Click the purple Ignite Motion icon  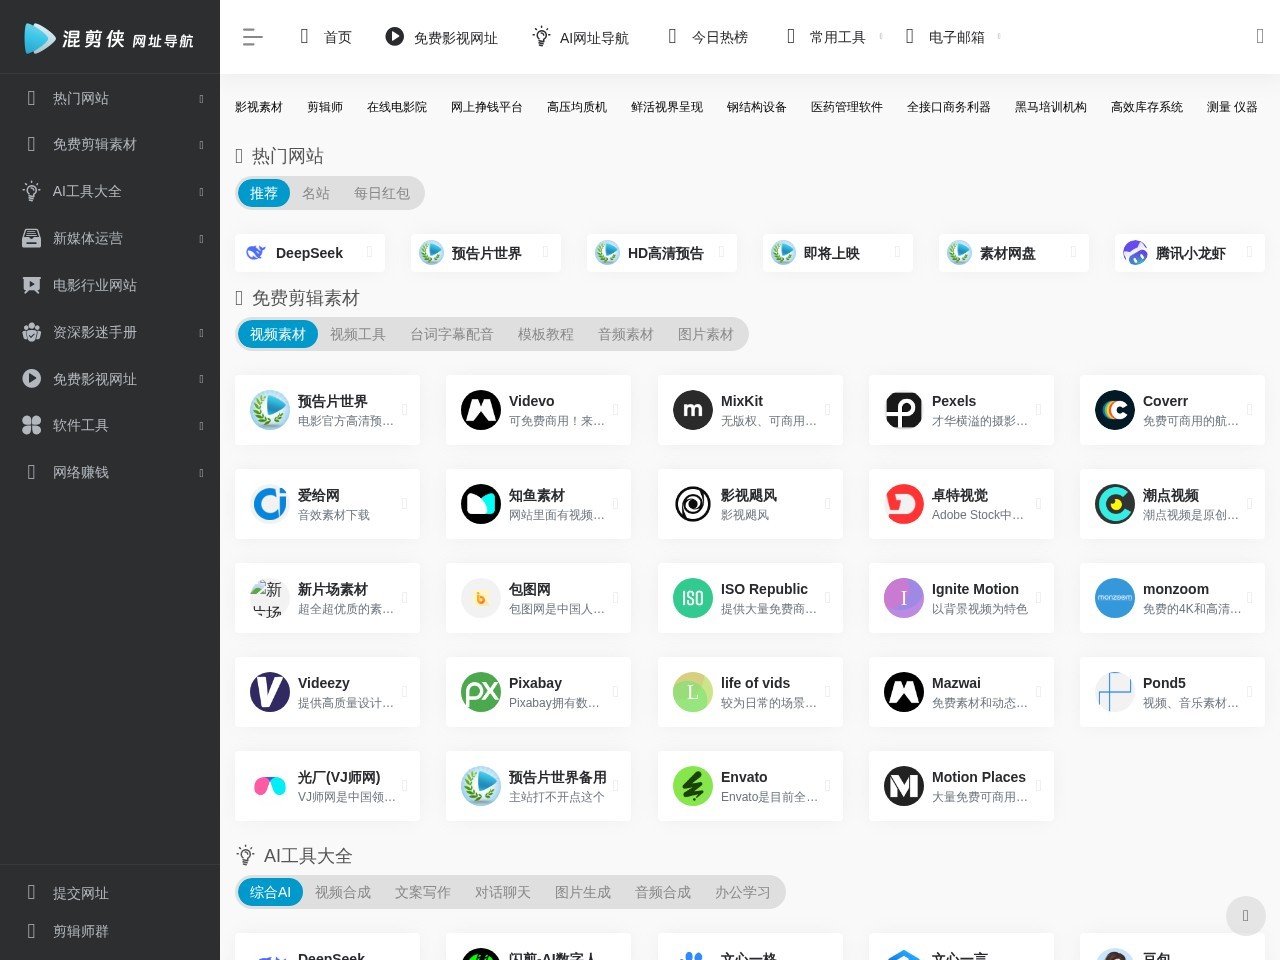(x=904, y=598)
